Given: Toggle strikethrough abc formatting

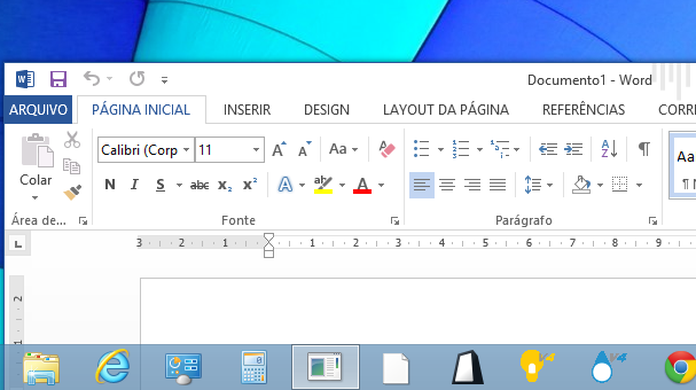Looking at the screenshot, I should [199, 185].
